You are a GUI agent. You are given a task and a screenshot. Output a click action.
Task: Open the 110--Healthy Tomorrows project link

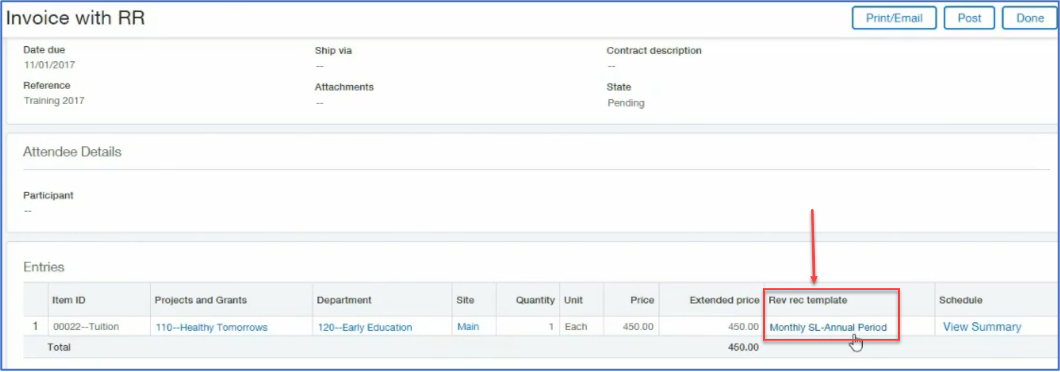(212, 327)
